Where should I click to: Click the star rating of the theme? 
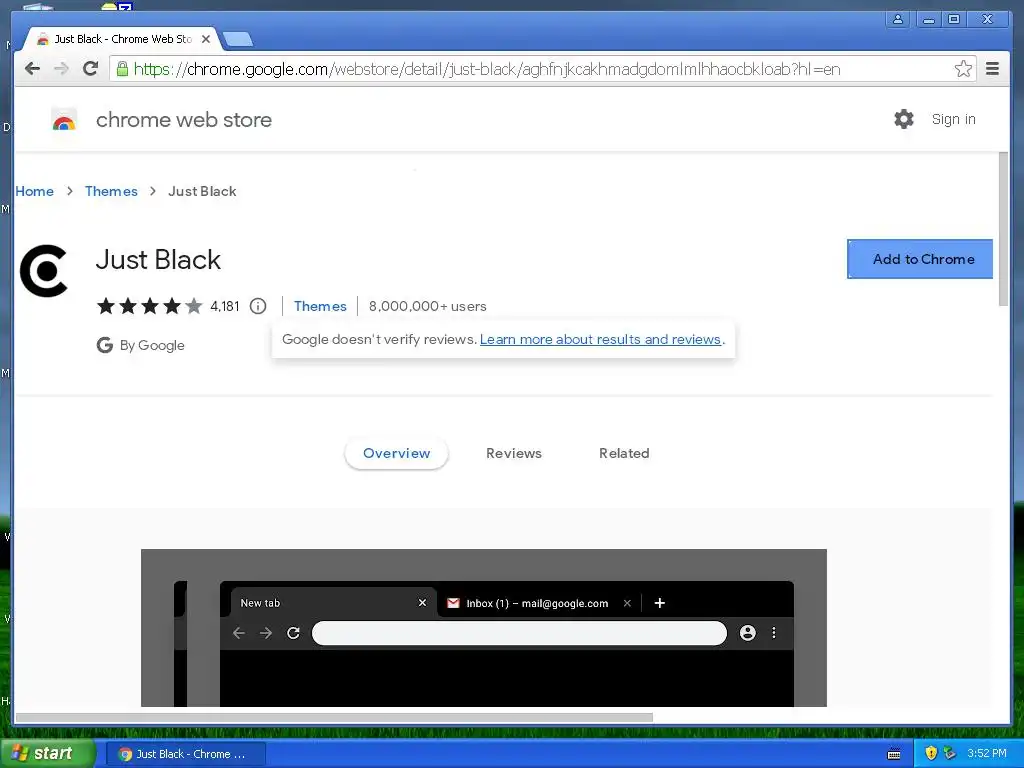coord(150,306)
